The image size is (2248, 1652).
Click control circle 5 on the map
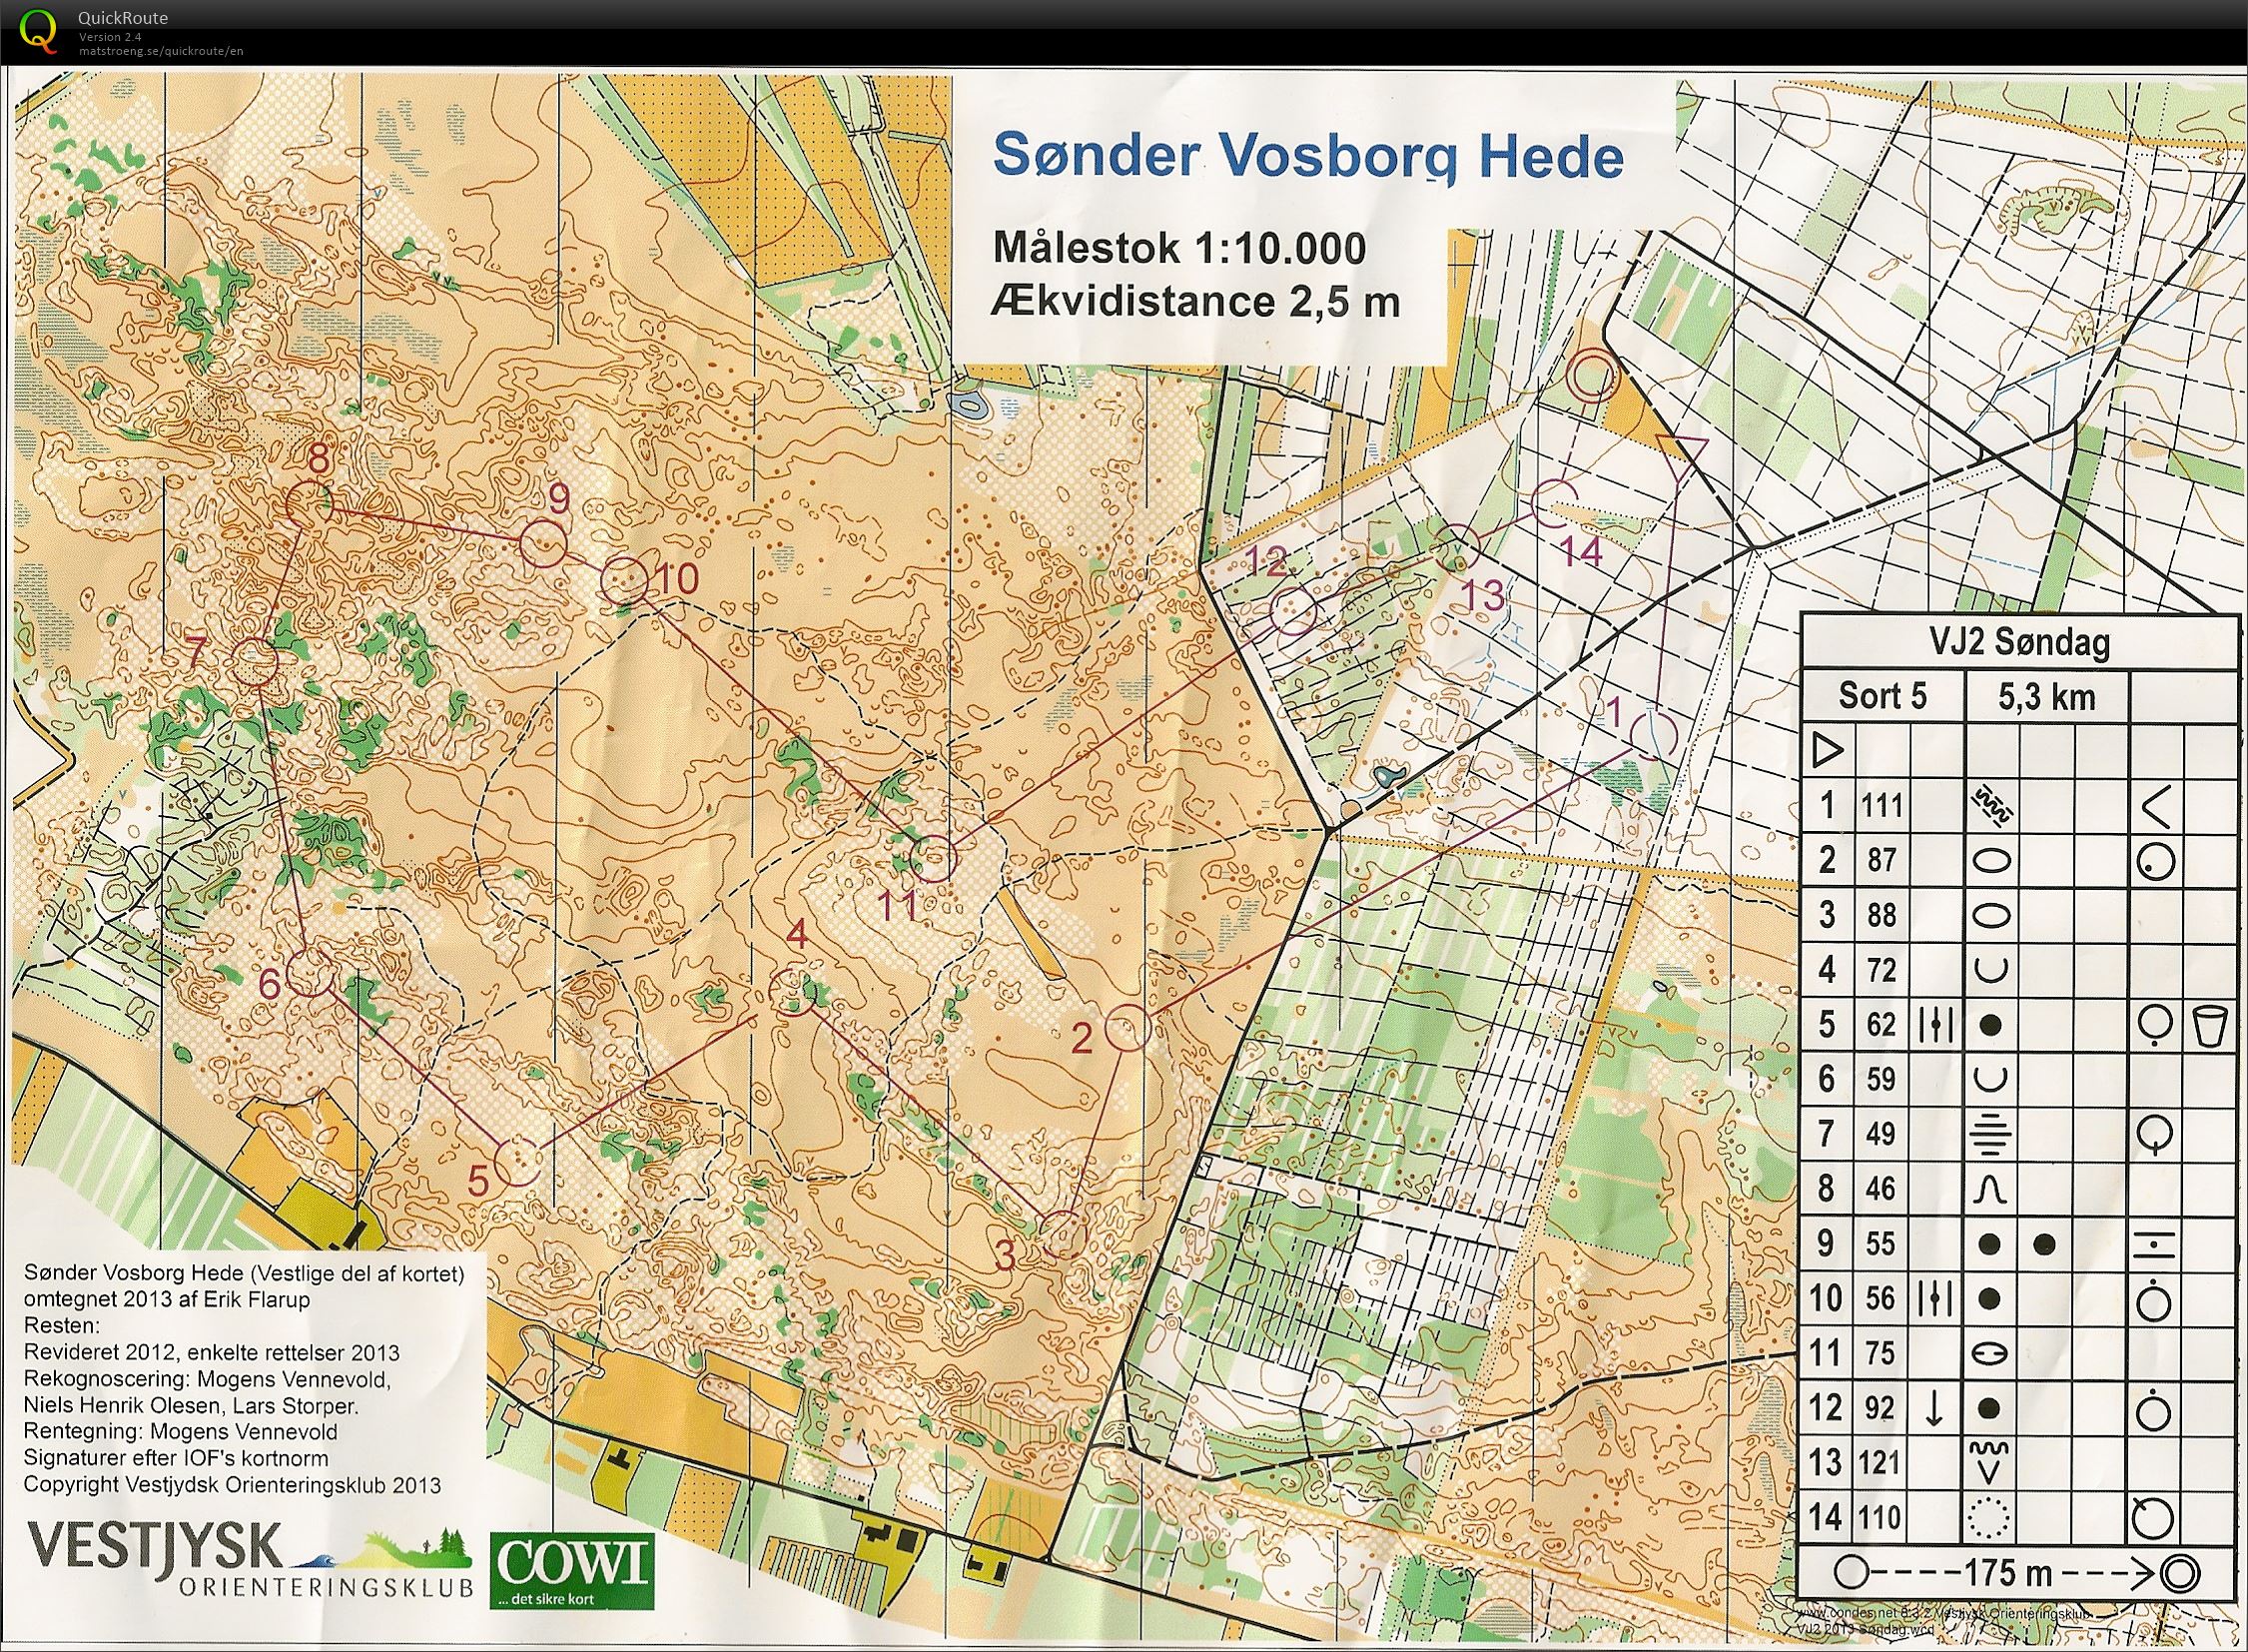(x=519, y=1161)
